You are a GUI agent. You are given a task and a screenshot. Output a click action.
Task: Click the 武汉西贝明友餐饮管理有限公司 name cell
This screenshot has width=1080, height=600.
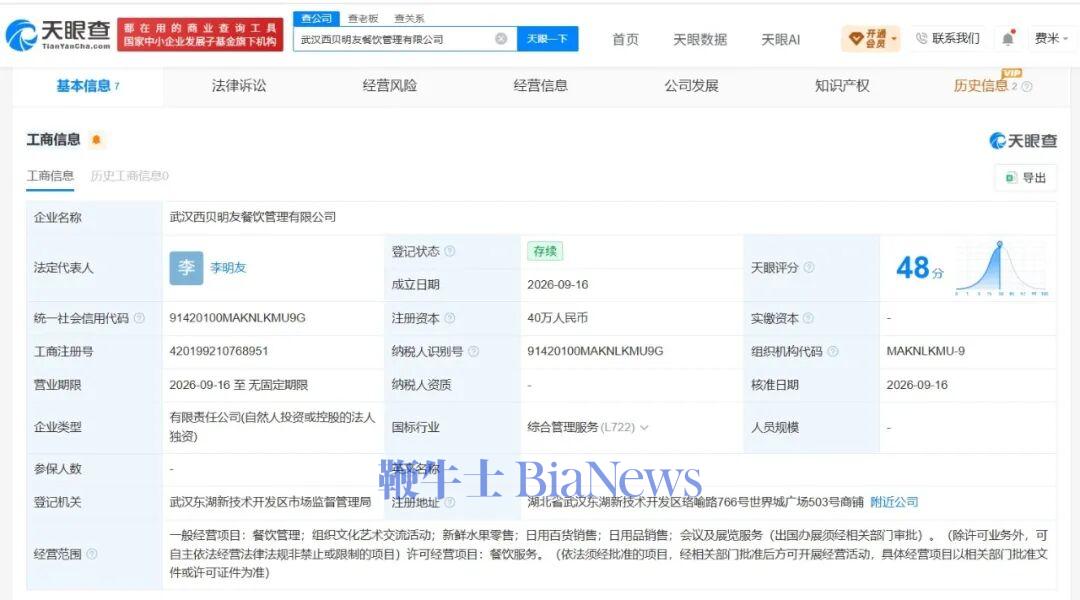[x=252, y=217]
